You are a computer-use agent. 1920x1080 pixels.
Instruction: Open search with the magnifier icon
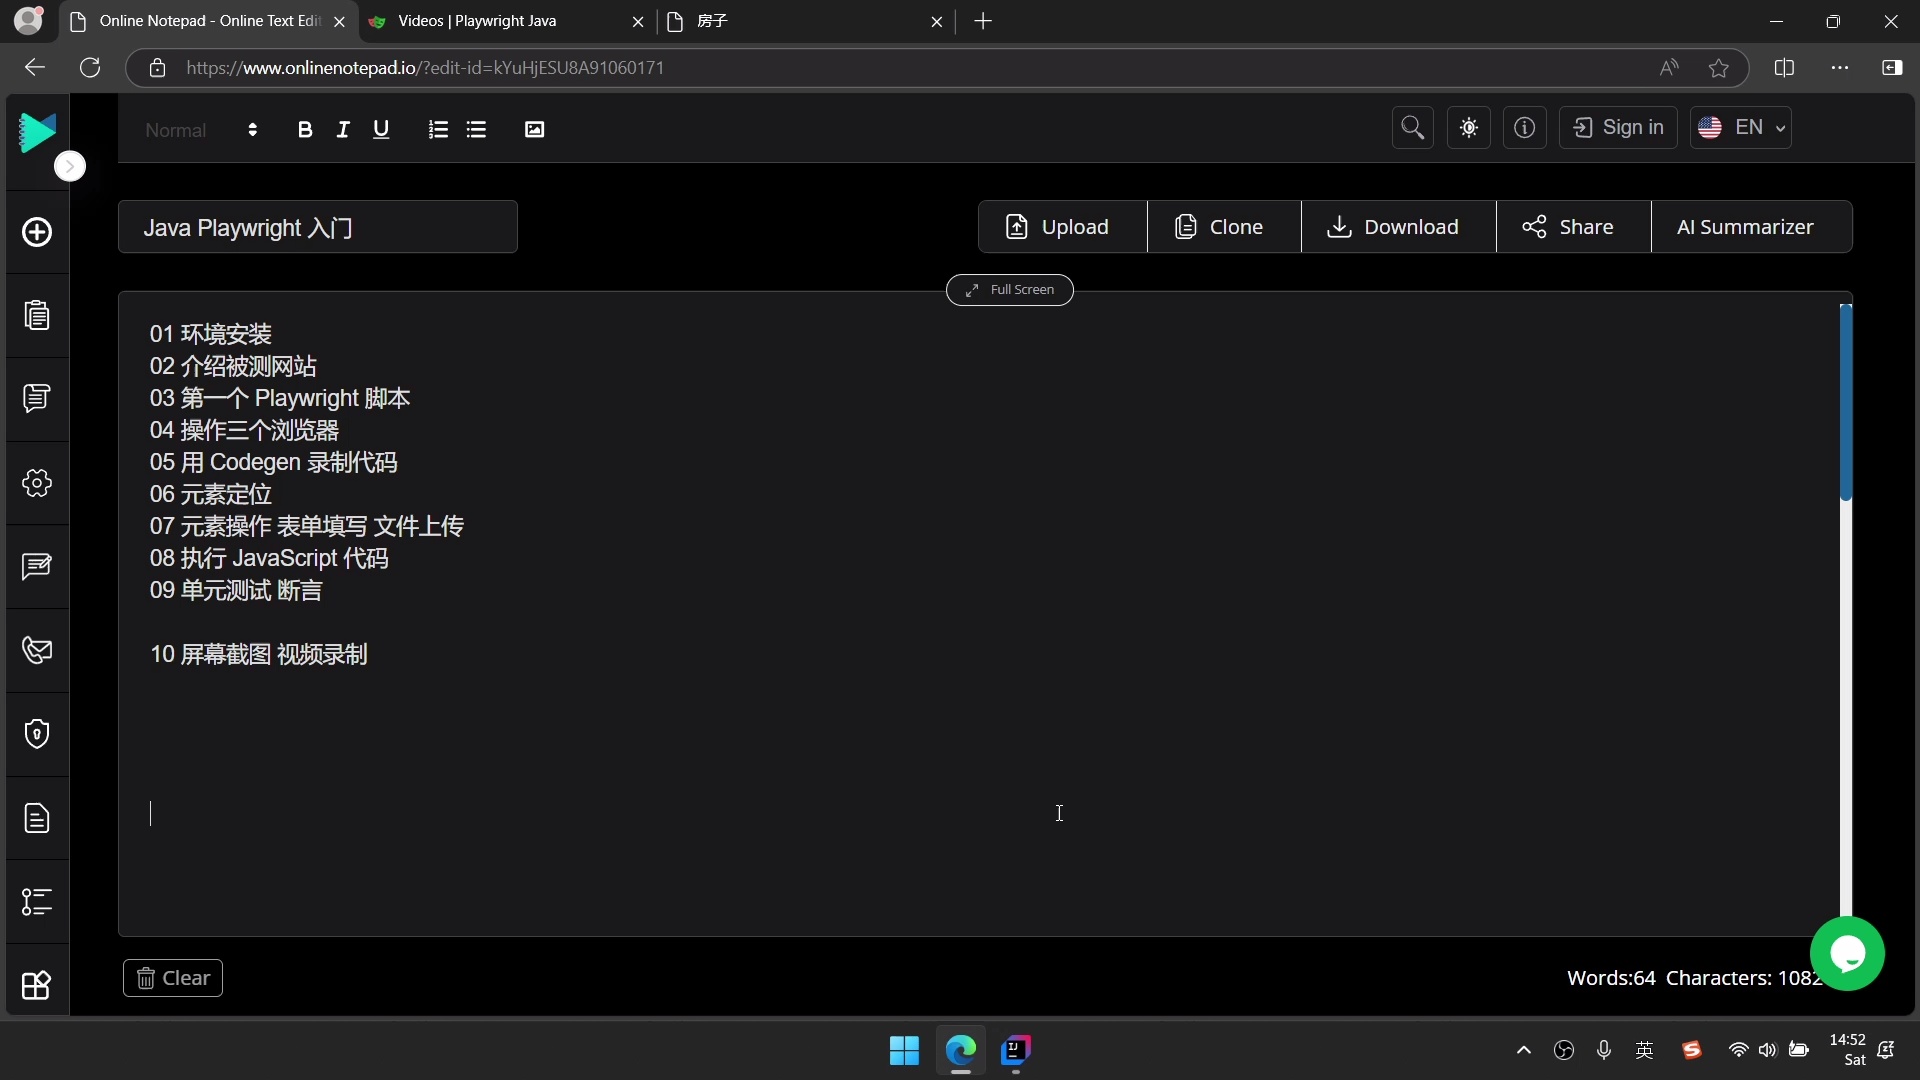tap(1412, 128)
